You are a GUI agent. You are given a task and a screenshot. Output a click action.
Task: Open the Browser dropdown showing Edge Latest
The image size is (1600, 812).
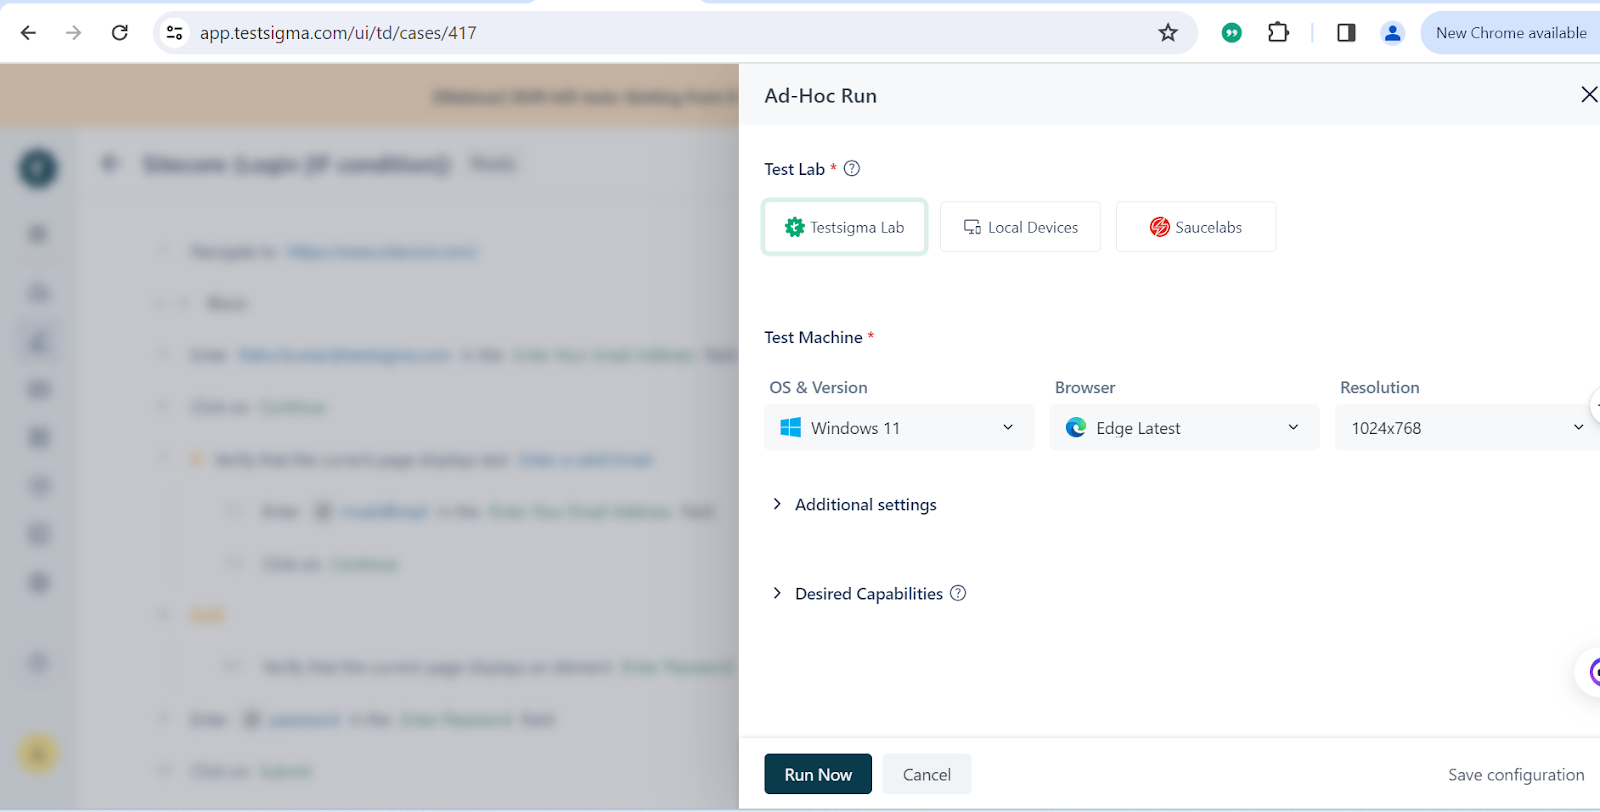point(1184,428)
